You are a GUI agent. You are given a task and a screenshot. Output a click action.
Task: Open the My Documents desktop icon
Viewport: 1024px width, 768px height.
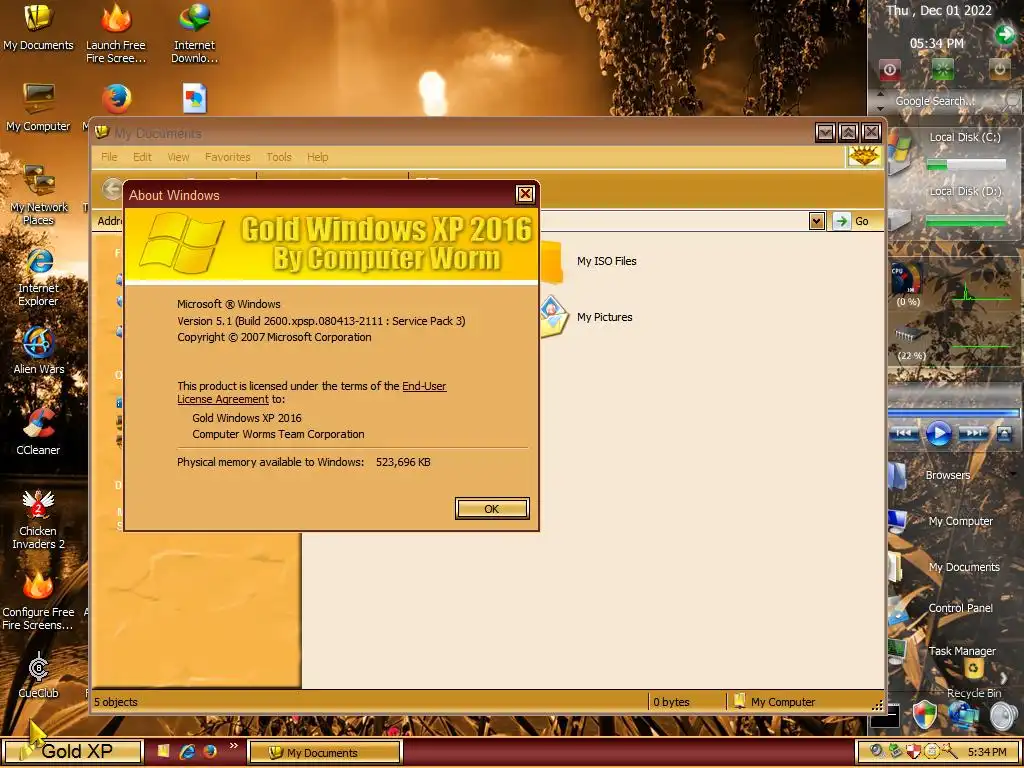[x=38, y=27]
